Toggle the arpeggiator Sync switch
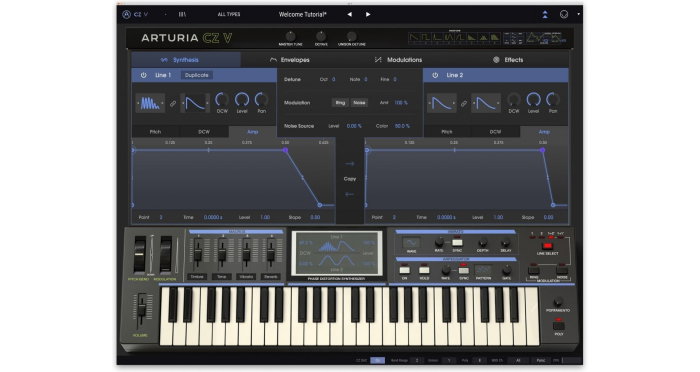The height and width of the screenshot is (372, 700). pyautogui.click(x=463, y=270)
